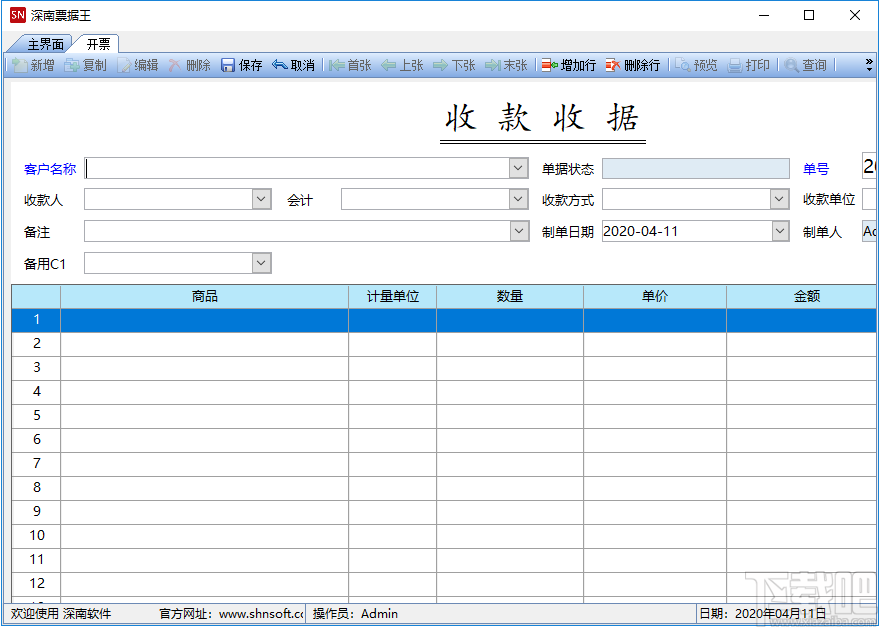Click the 数量 cell in row 6

[x=510, y=440]
